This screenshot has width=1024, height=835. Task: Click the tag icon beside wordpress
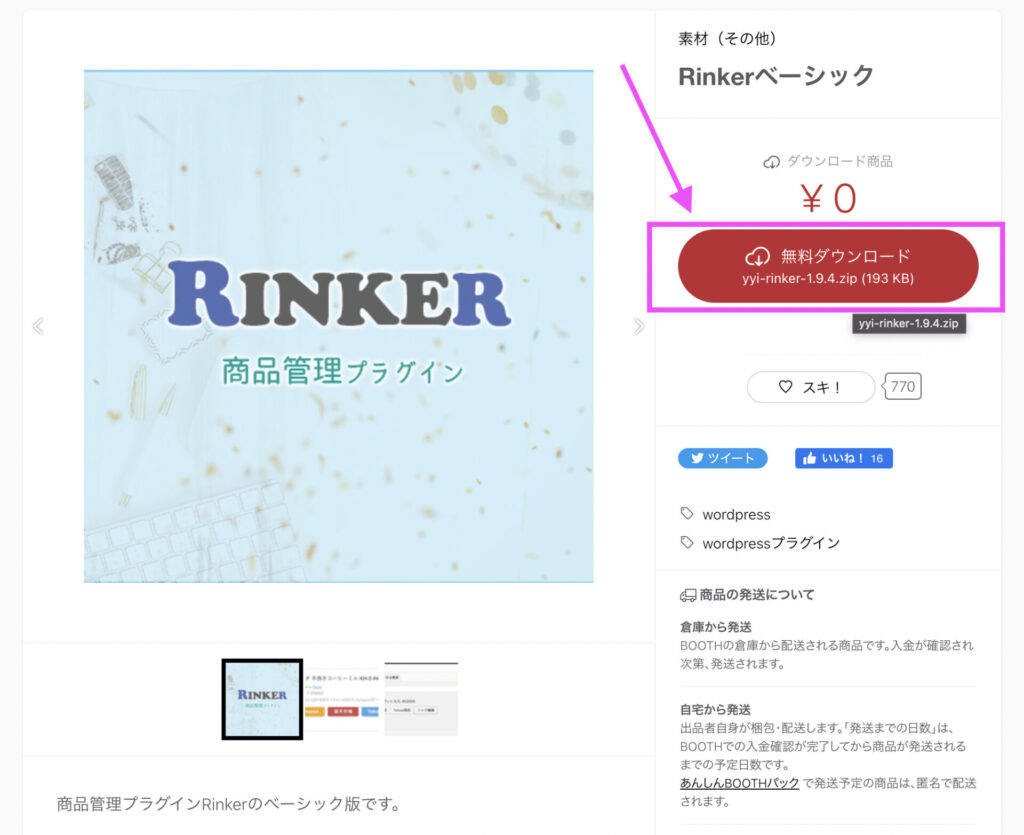687,514
